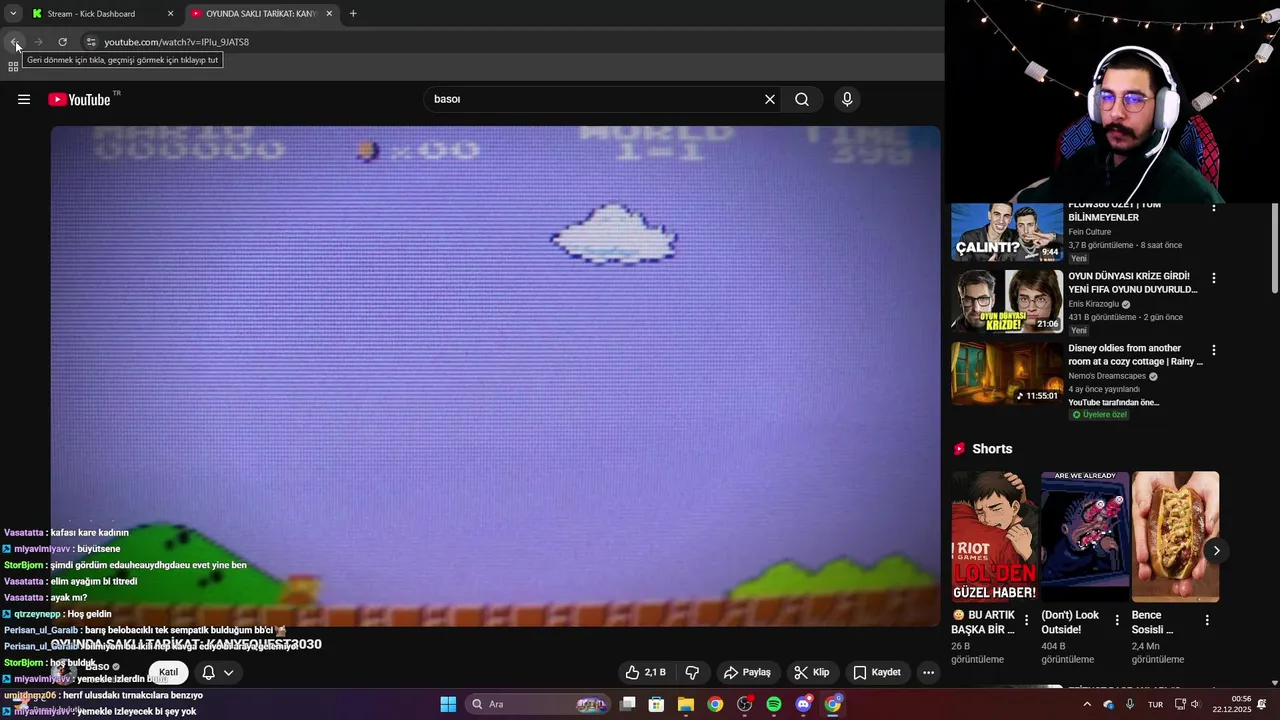Click OYUN DÜNYASI KRİZE GİRDİ title
Viewport: 1280px width, 720px height.
pos(1132,283)
